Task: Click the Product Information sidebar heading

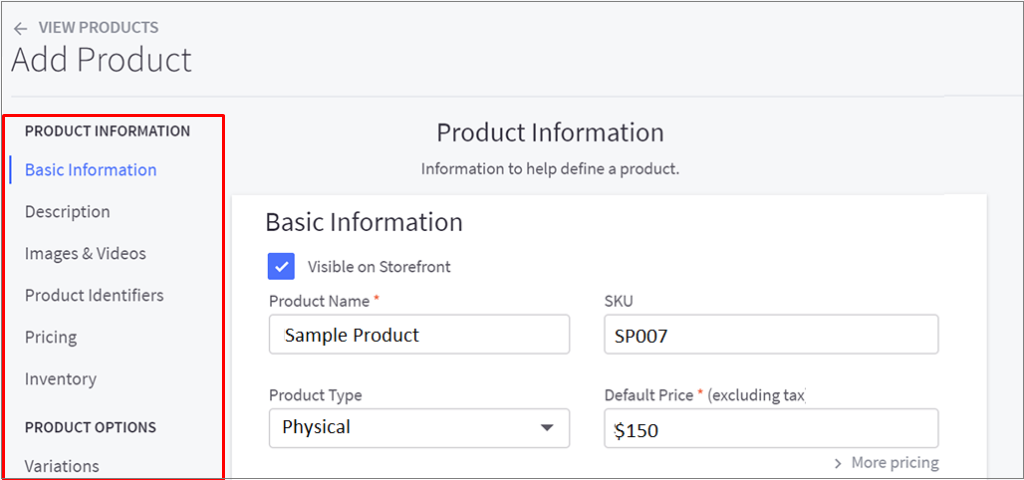Action: coord(107,131)
